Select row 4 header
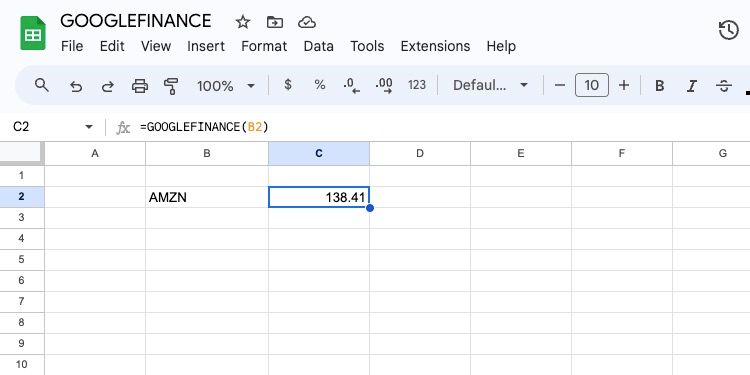The height and width of the screenshot is (375, 750). coord(22,239)
